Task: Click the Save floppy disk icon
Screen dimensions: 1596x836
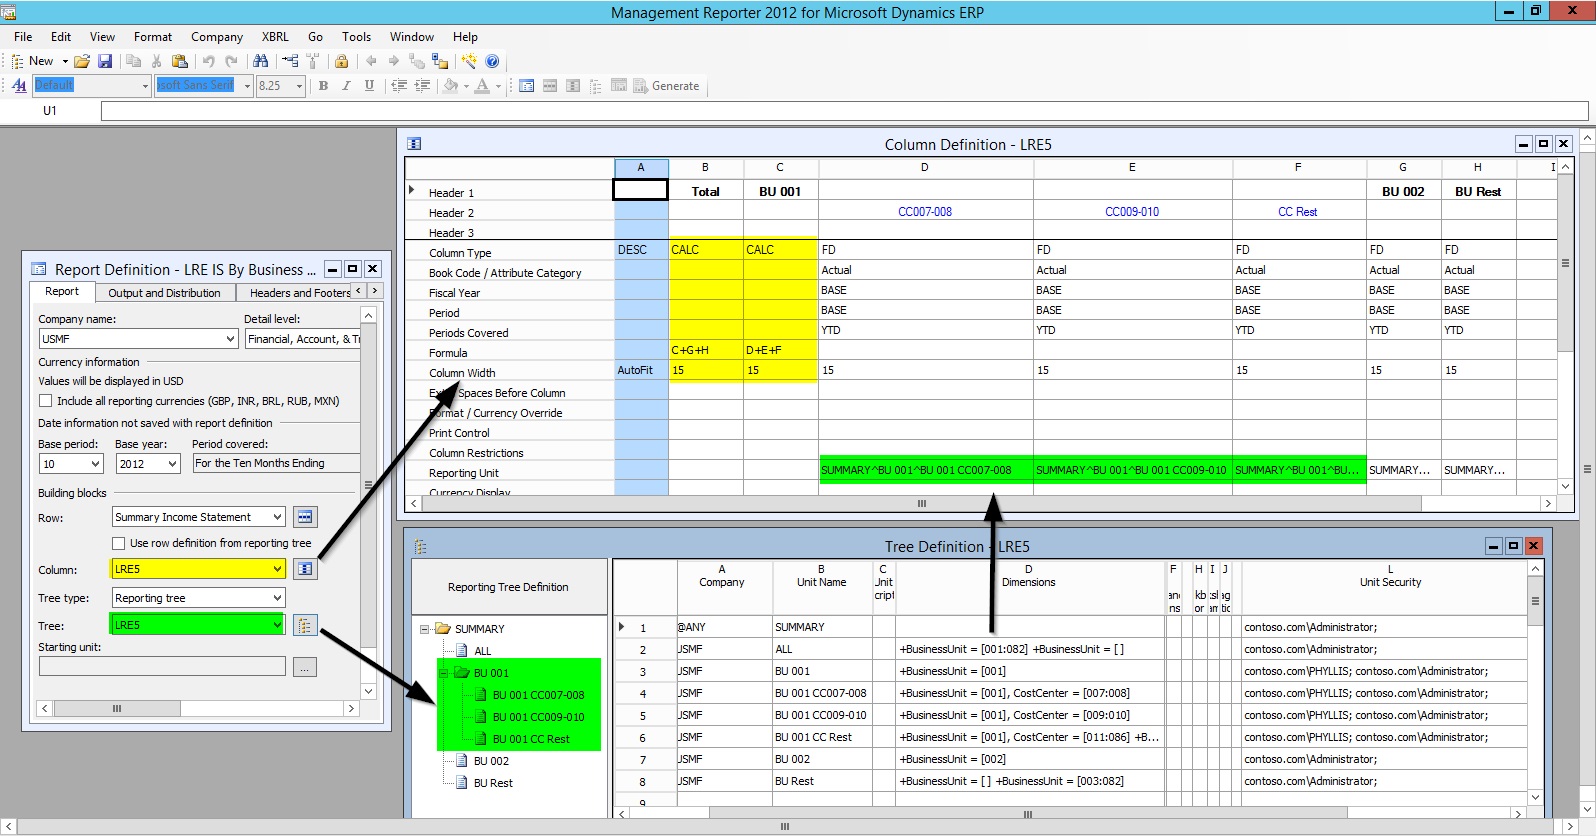Action: pos(104,61)
